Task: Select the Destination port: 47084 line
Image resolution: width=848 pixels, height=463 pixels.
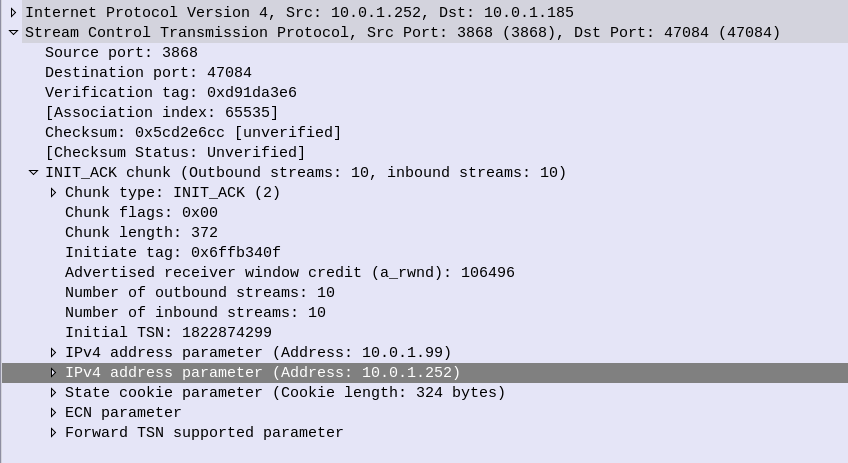Action: (148, 73)
